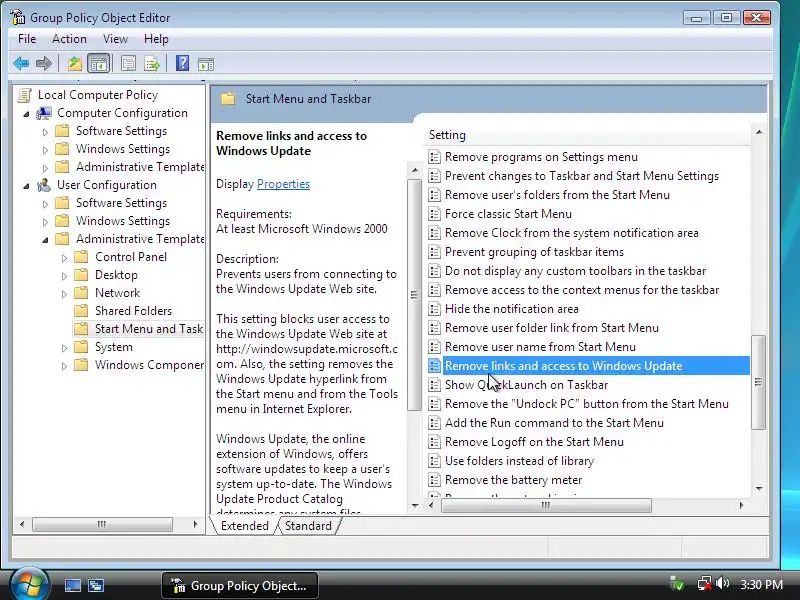Screen dimensions: 800x600
Task: Click User Configuration icon in tree
Action: (x=44, y=185)
